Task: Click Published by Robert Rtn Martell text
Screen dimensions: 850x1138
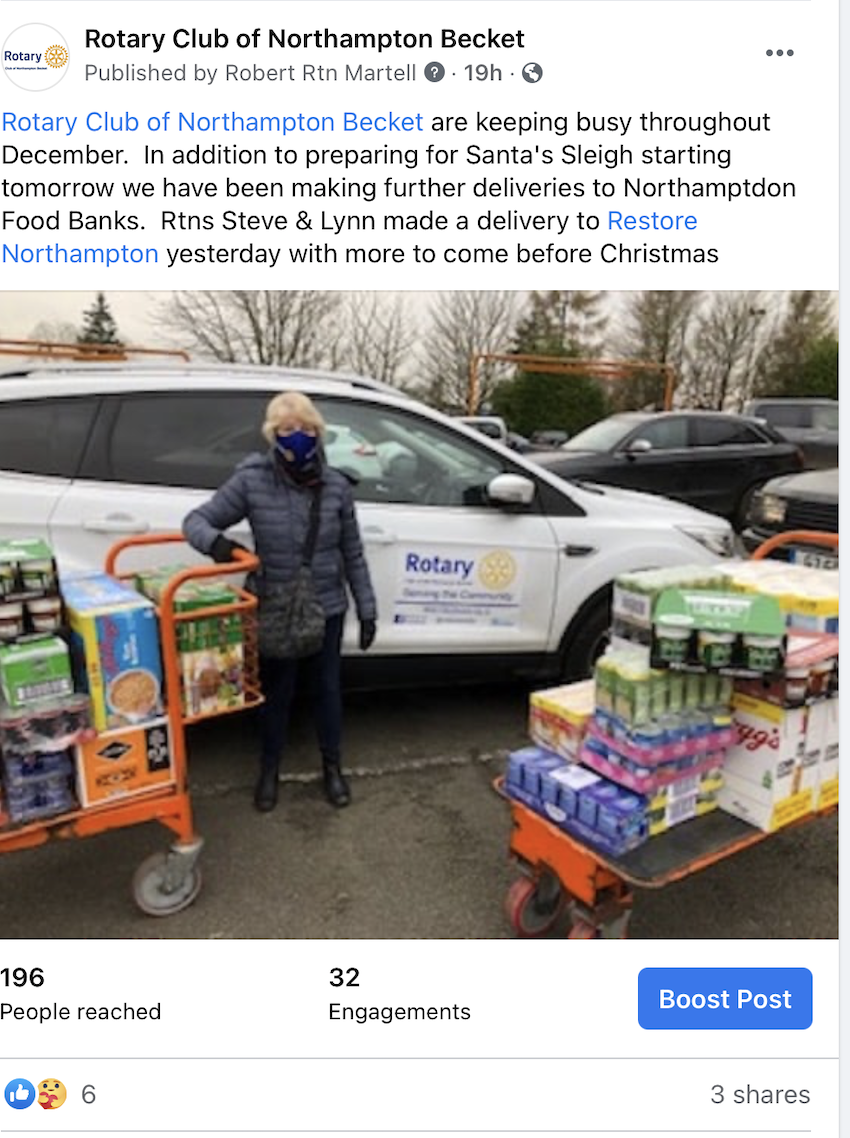Action: pyautogui.click(x=250, y=73)
